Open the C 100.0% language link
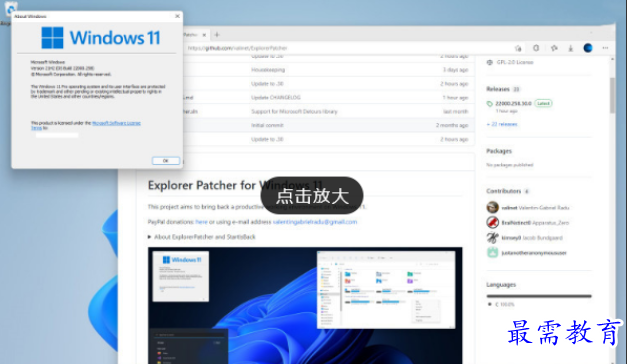This screenshot has height=364, width=629. [x=504, y=305]
